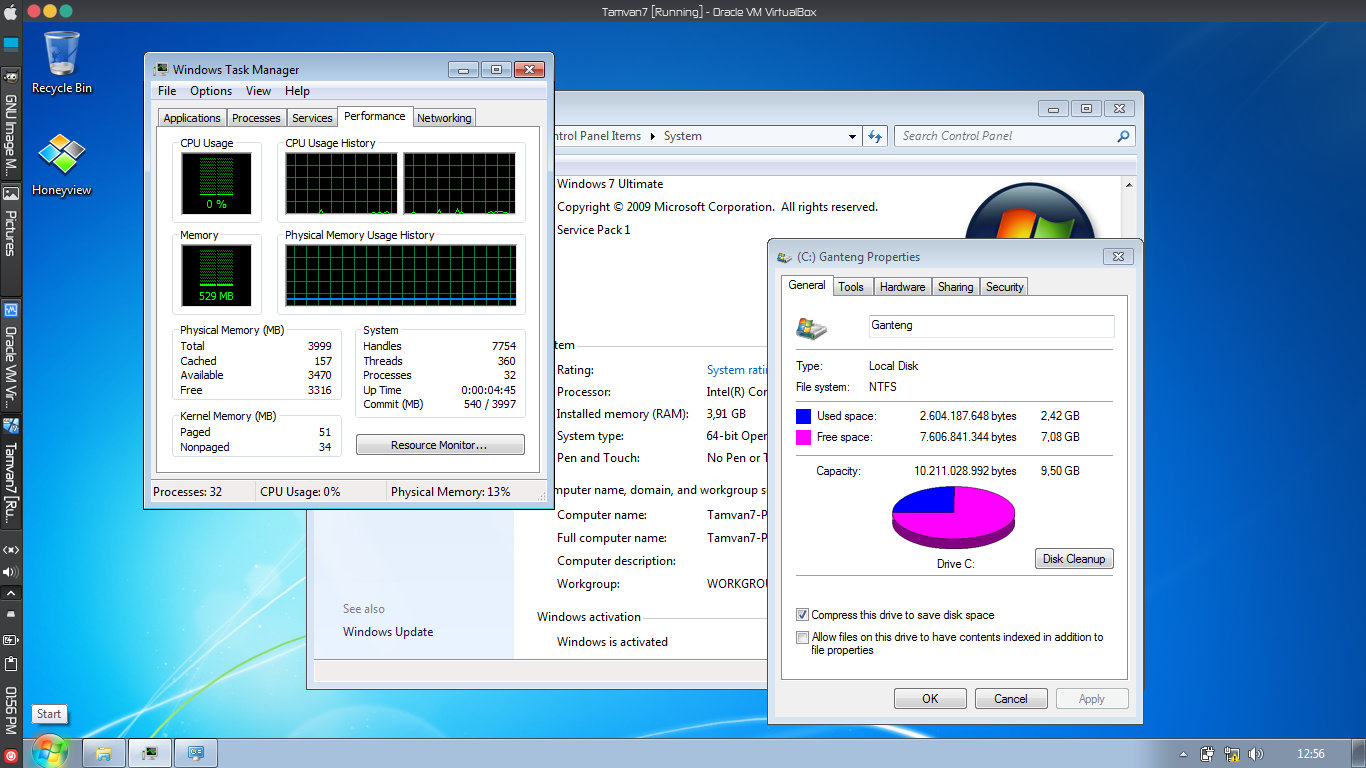Open Windows Explorer from the taskbar
1366x768 pixels.
103,753
